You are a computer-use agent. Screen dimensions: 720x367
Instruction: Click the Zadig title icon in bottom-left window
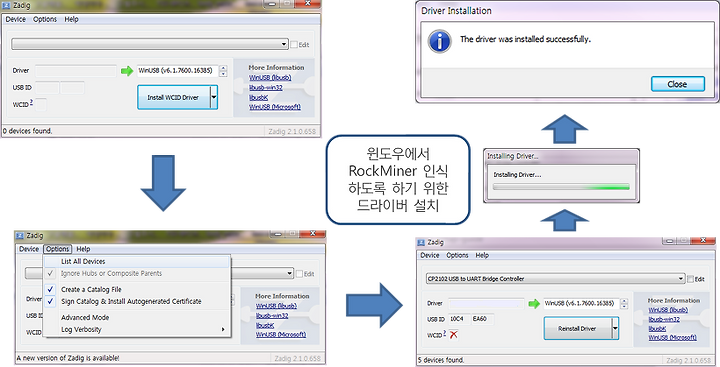tap(20, 236)
